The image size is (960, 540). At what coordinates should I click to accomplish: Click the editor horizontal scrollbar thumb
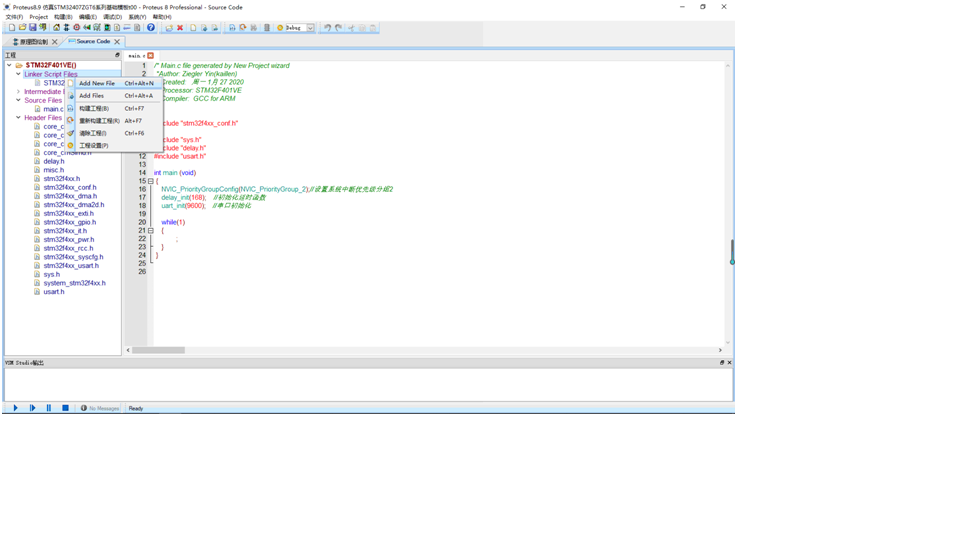pyautogui.click(x=159, y=350)
